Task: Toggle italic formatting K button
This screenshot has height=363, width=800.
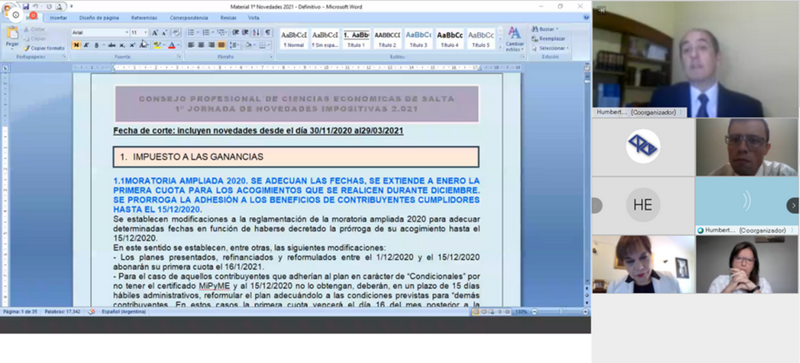Action: 86,45
